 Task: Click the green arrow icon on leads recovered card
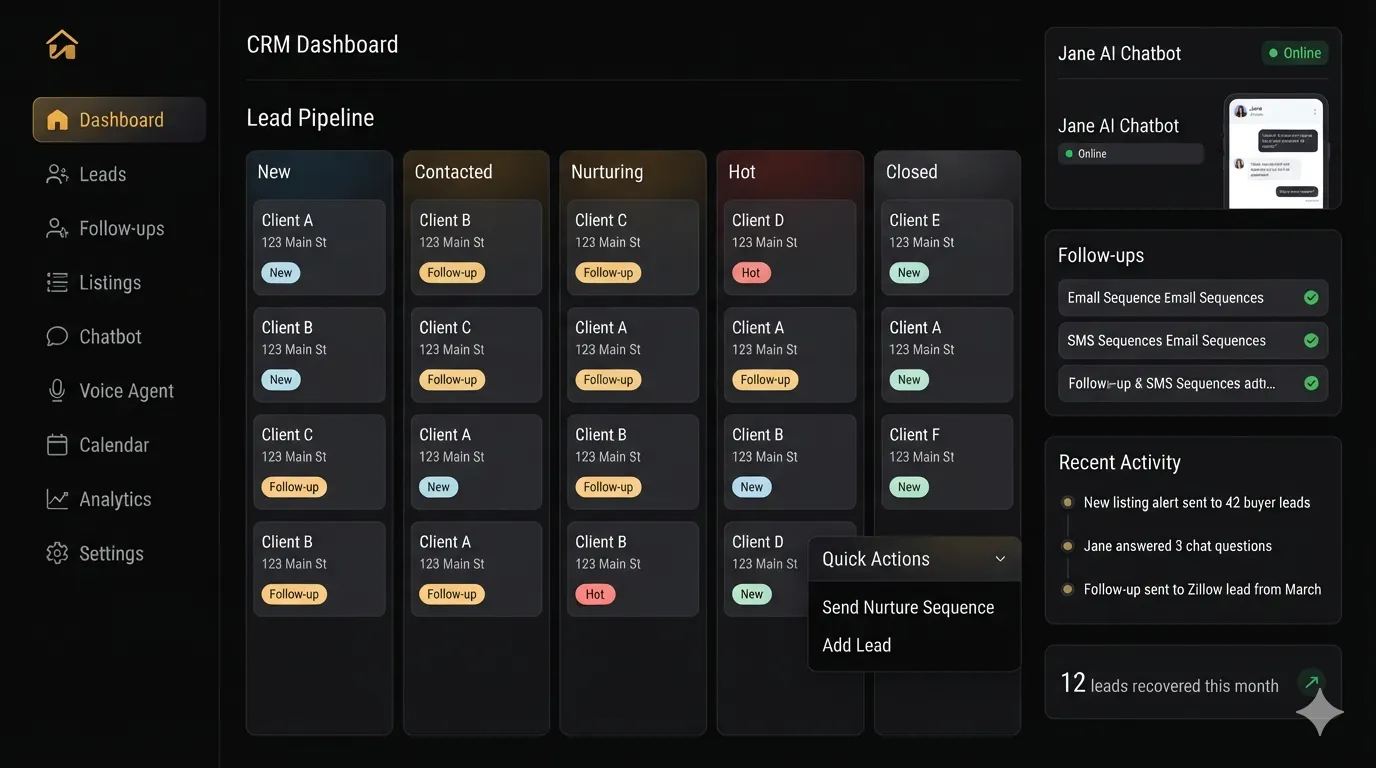pos(1310,682)
